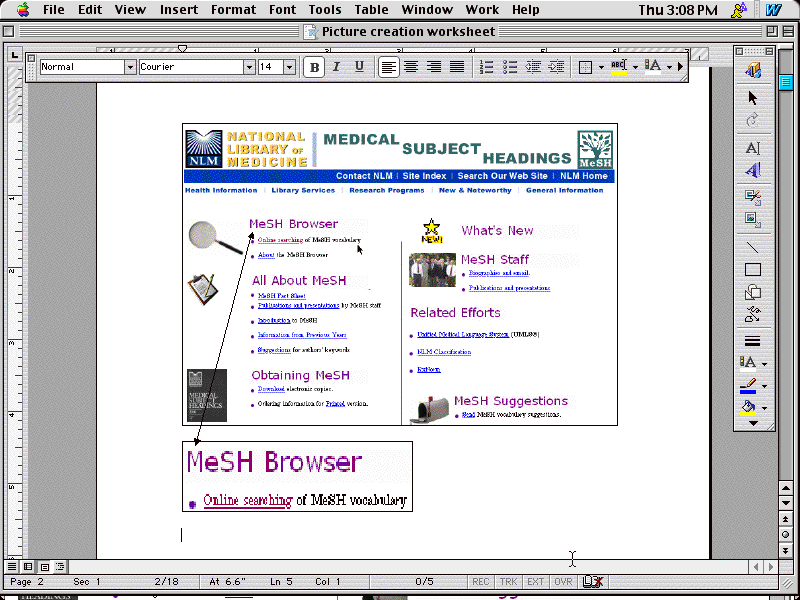Expand the Style dropdown showing Normal

pyautogui.click(x=130, y=67)
